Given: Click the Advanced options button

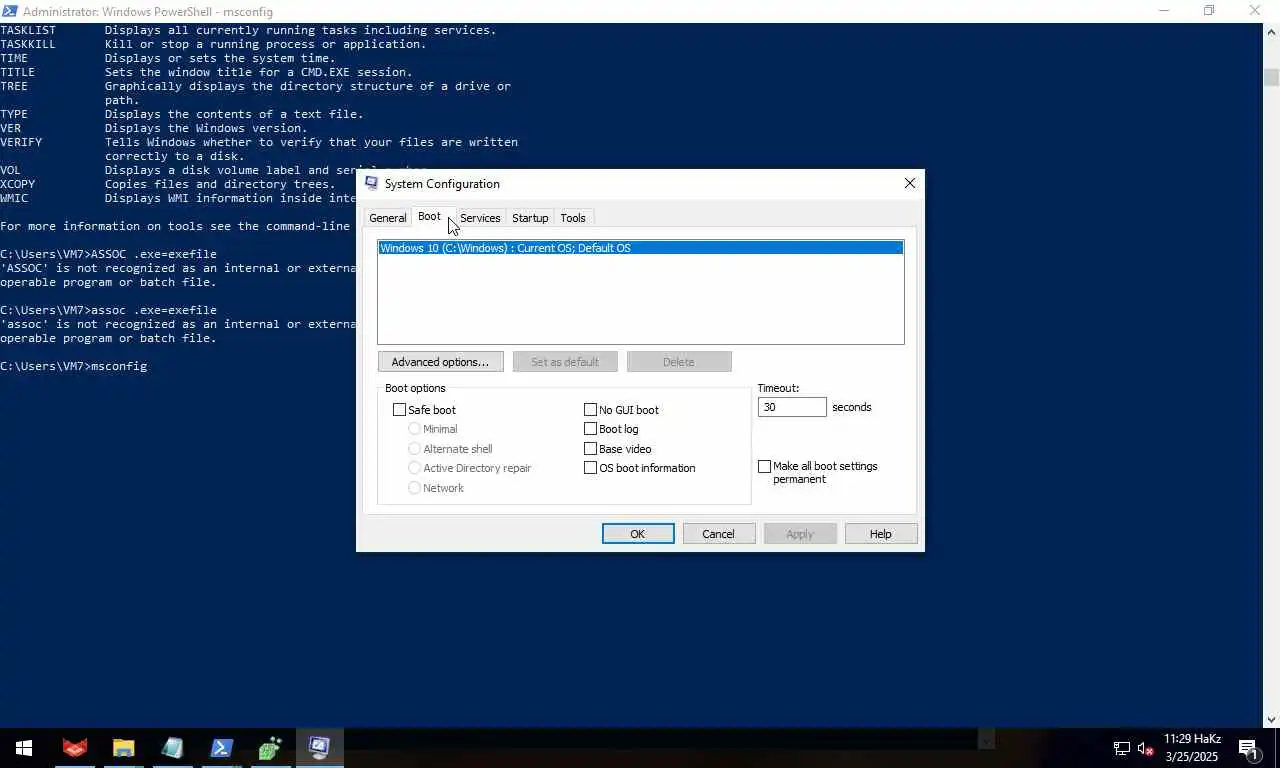Looking at the screenshot, I should [440, 362].
